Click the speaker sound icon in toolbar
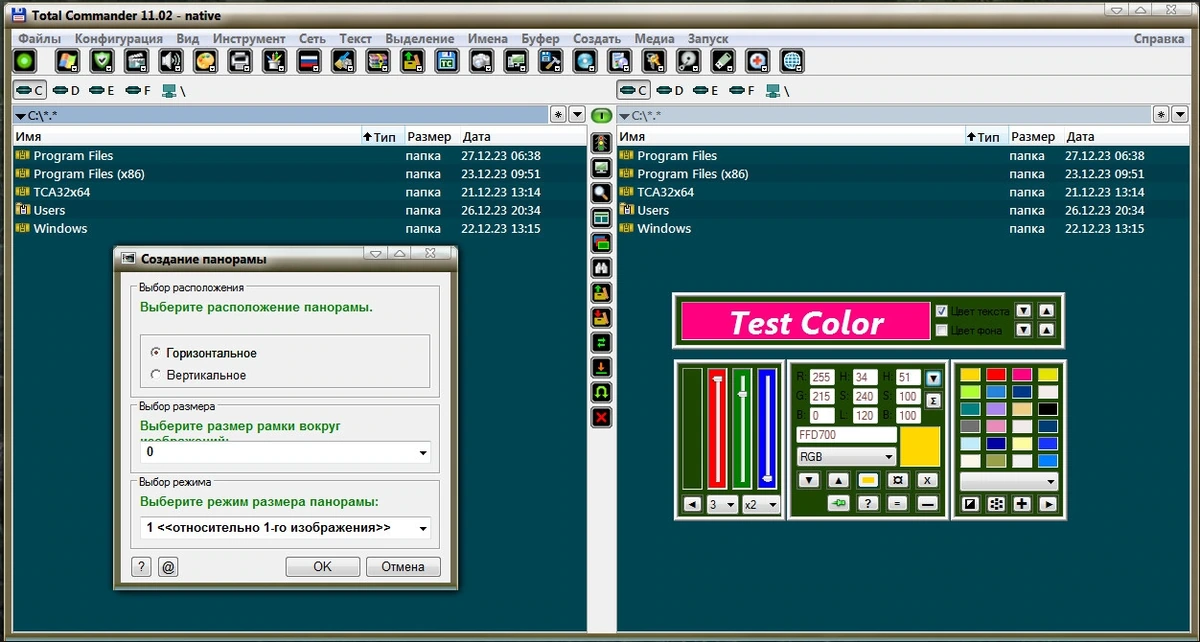The width and height of the screenshot is (1200, 642). tap(170, 61)
